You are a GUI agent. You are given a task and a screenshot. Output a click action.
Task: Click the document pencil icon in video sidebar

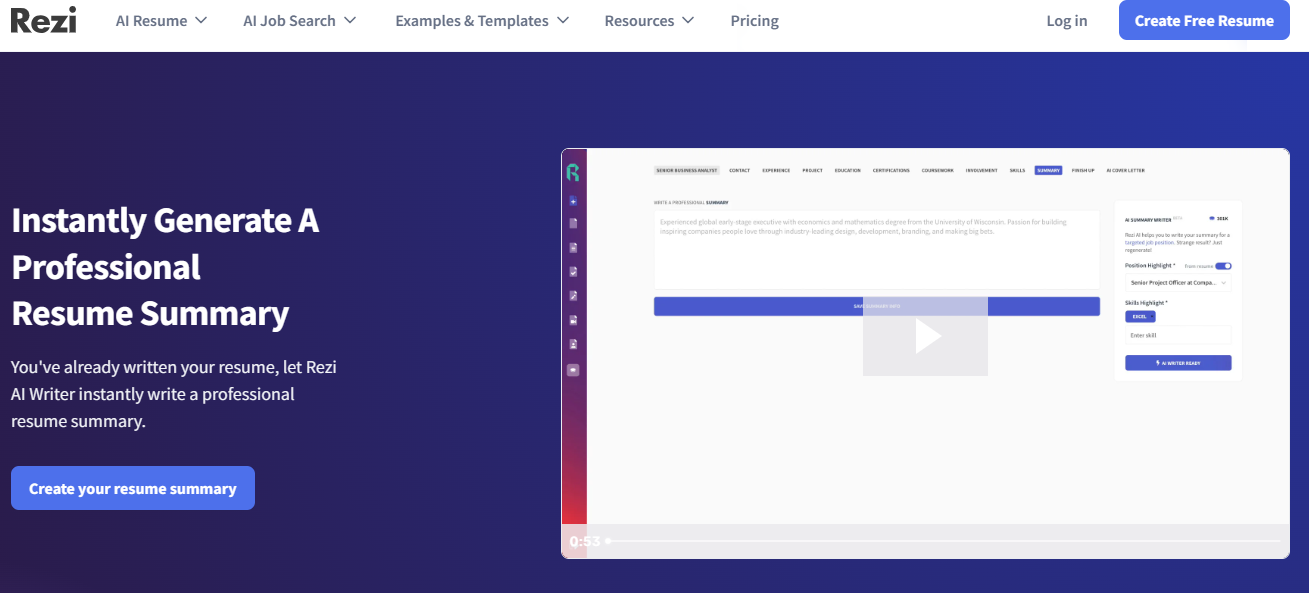click(x=573, y=295)
